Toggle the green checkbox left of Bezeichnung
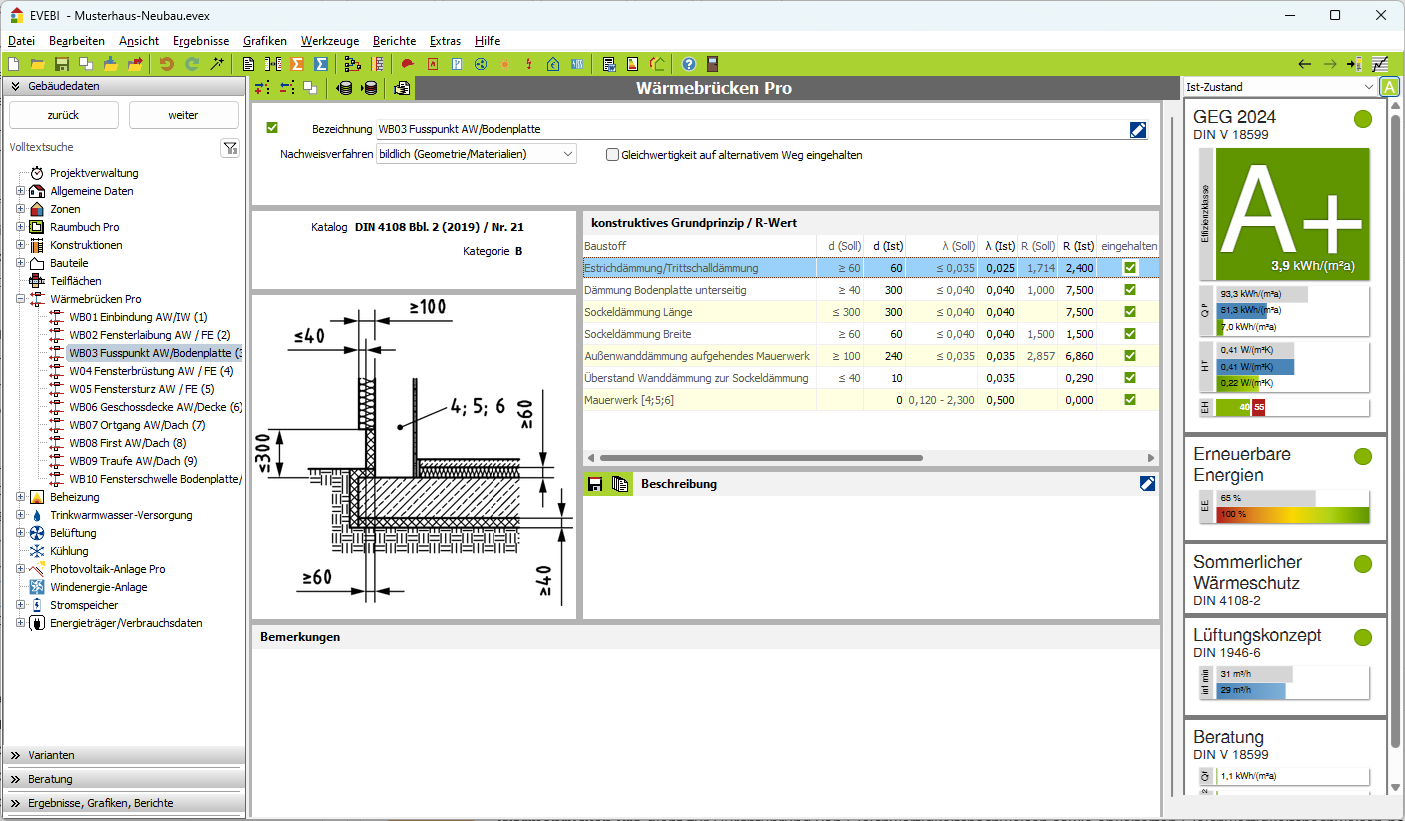 (272, 128)
